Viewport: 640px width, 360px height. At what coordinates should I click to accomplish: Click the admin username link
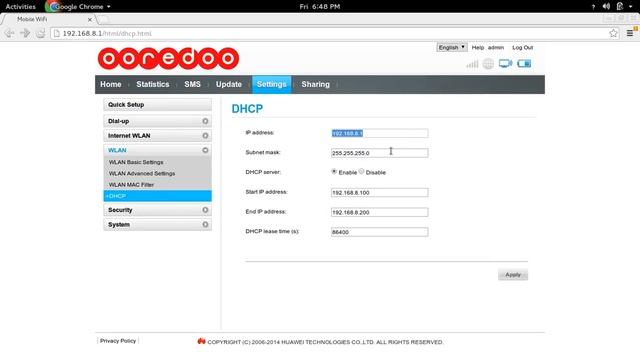click(496, 47)
